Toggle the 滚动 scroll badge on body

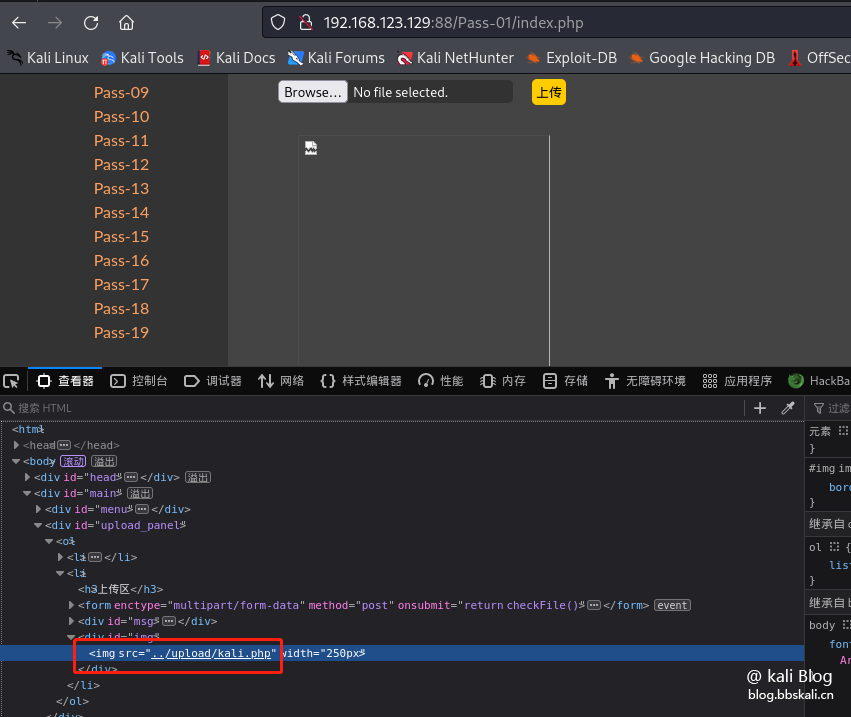(x=73, y=461)
